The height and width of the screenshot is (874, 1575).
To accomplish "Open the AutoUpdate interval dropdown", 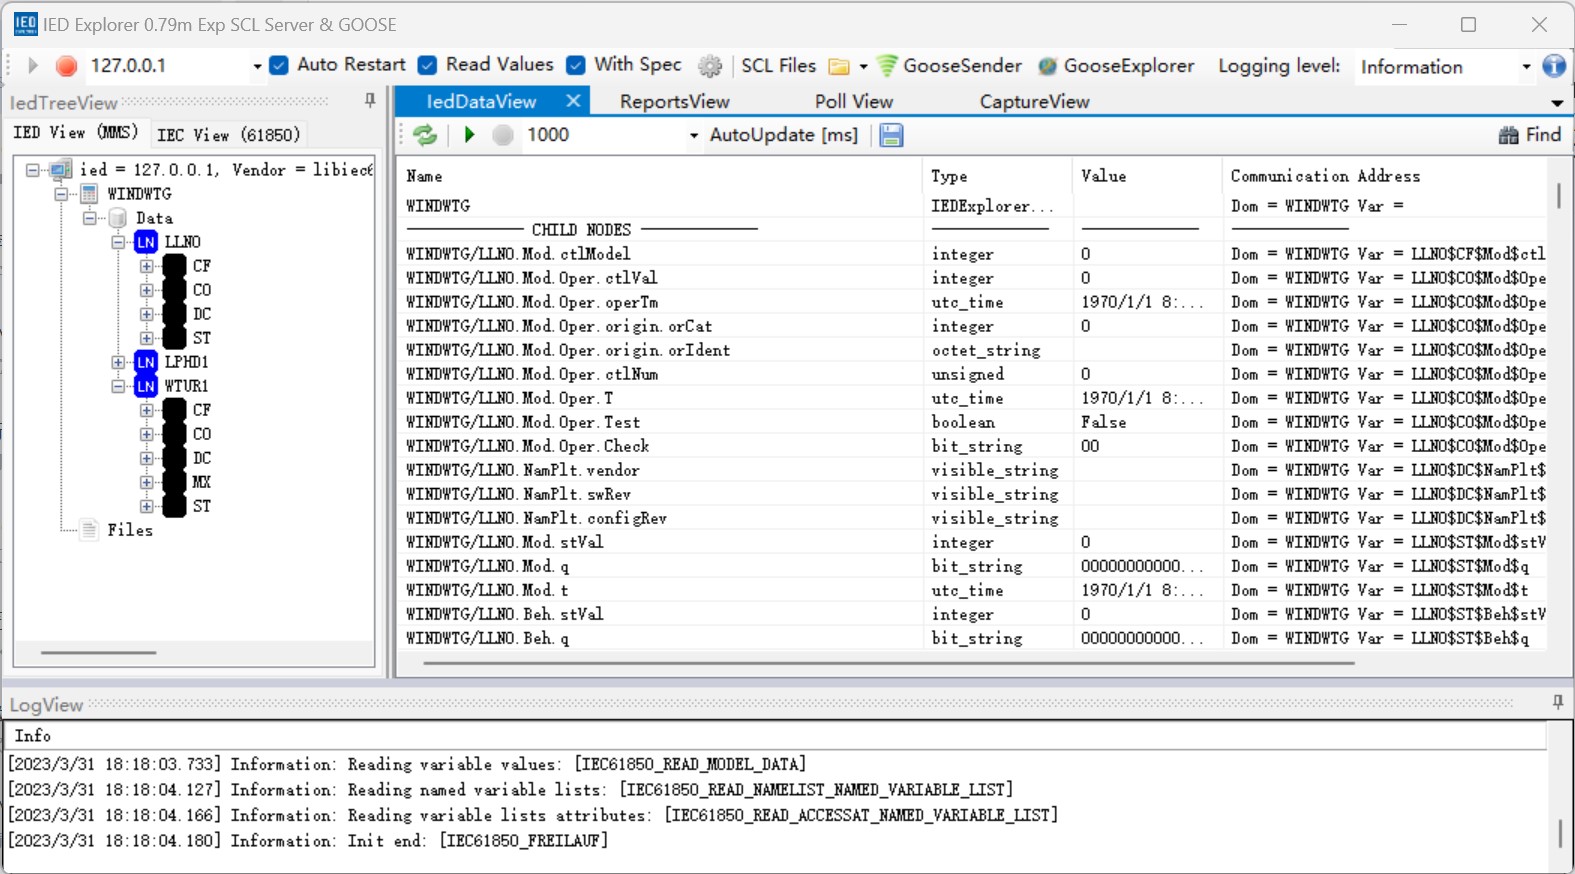I will [693, 136].
